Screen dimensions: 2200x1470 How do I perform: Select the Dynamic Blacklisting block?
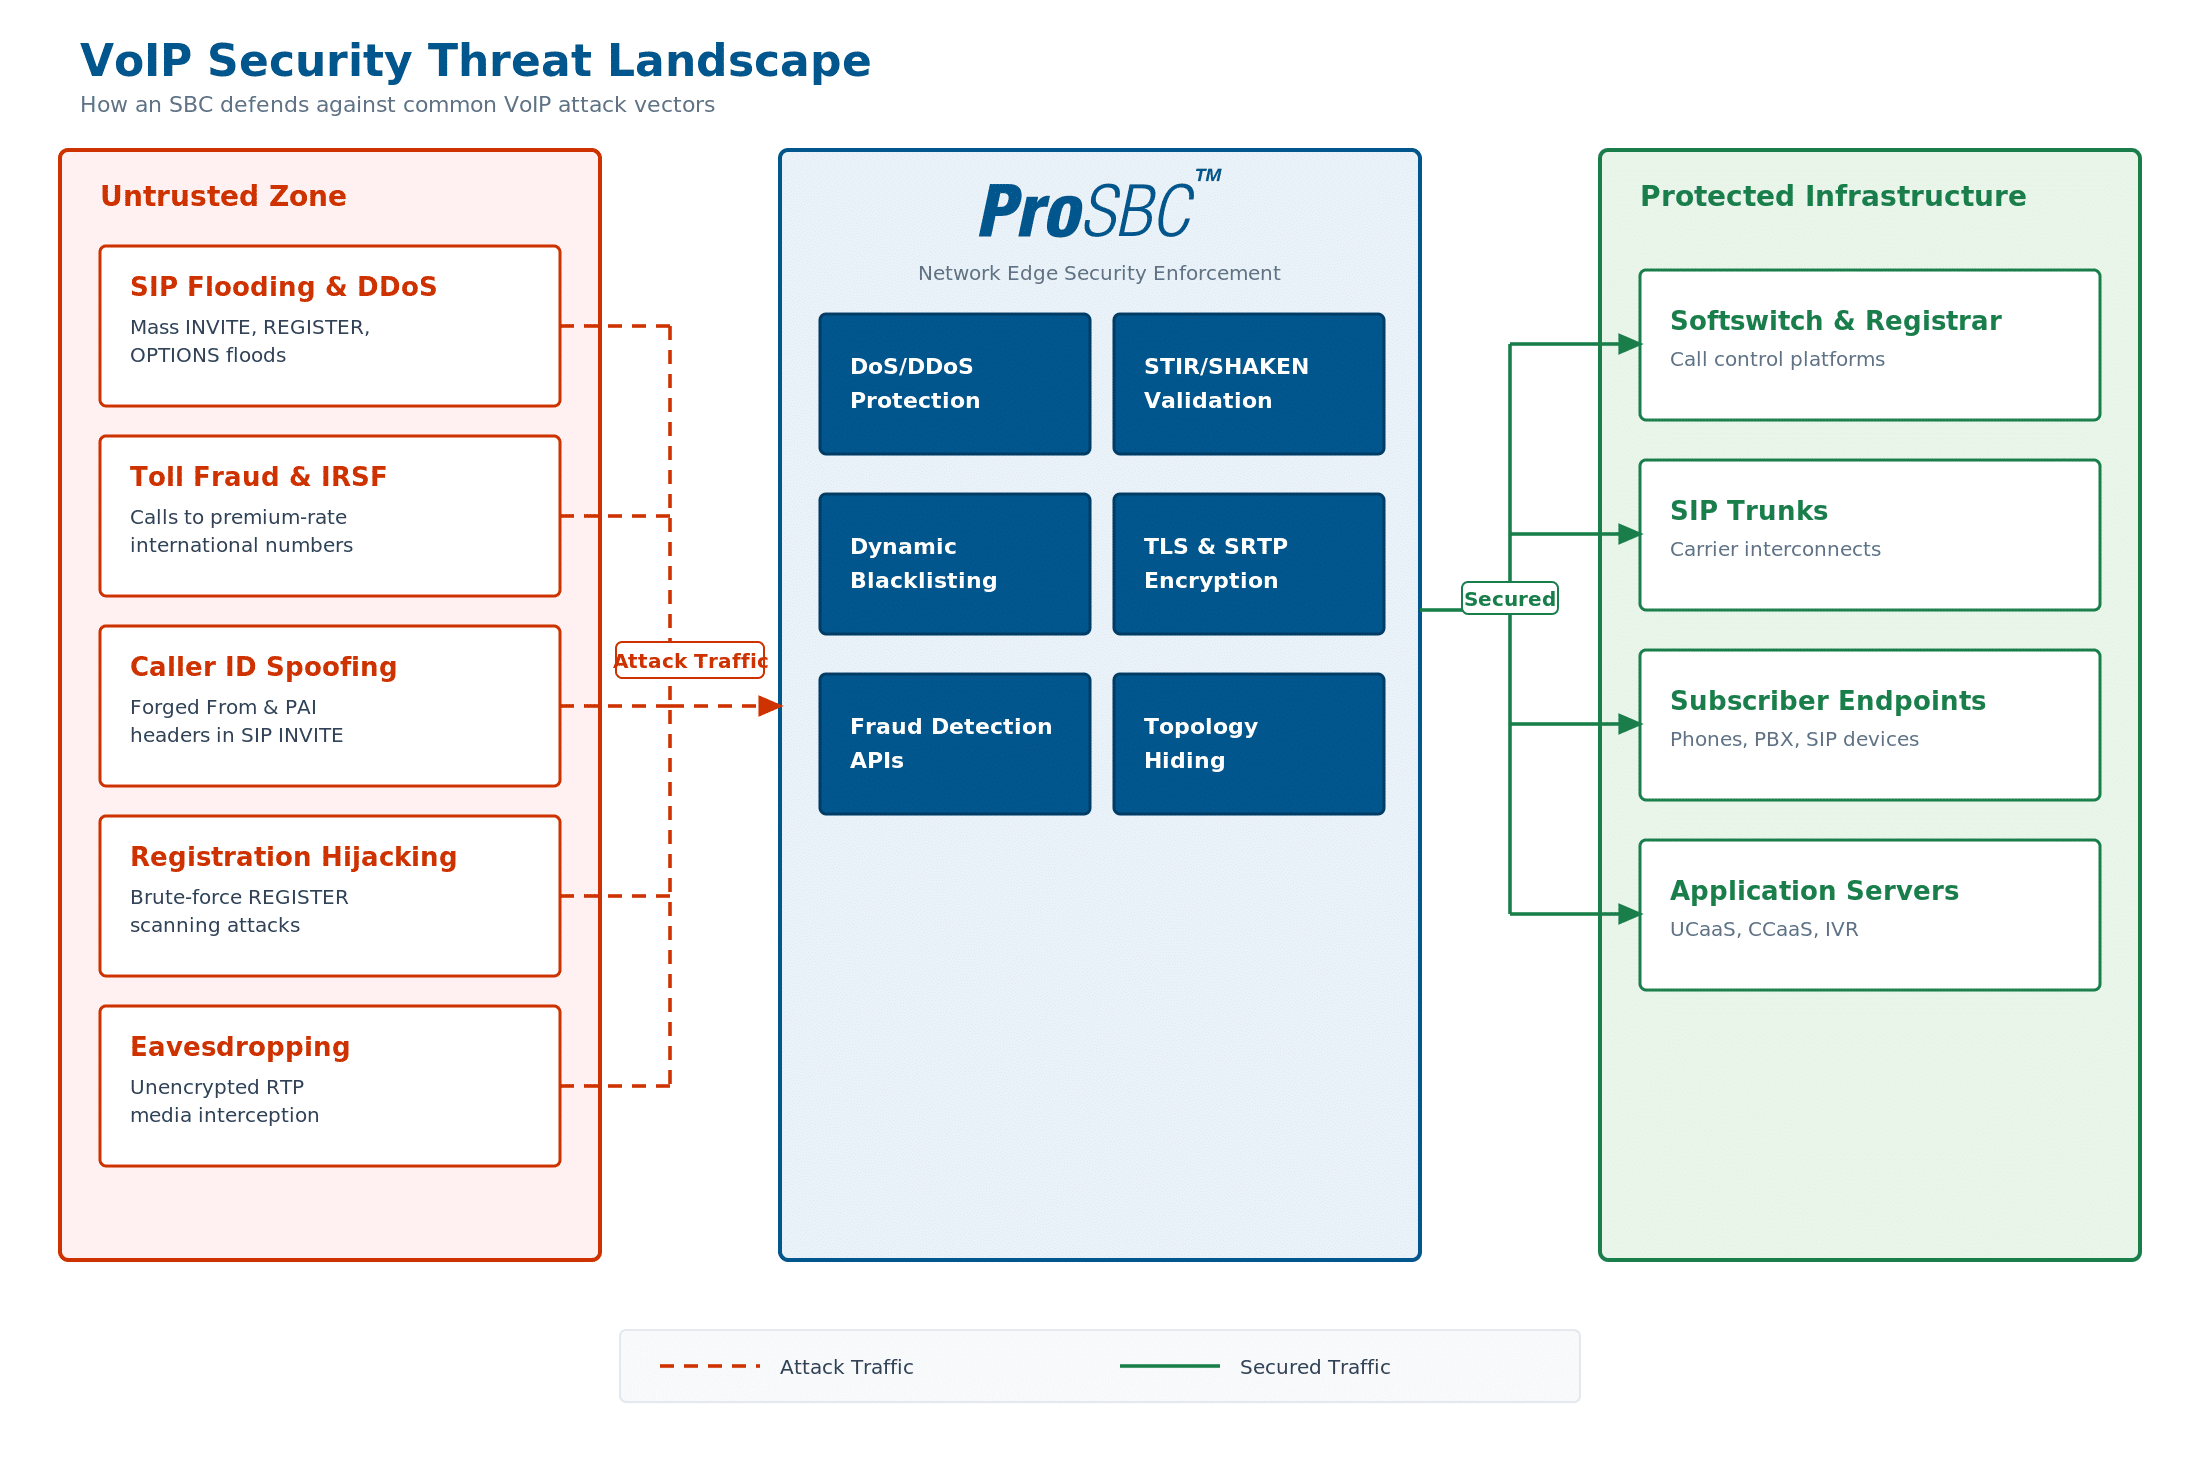coord(955,564)
